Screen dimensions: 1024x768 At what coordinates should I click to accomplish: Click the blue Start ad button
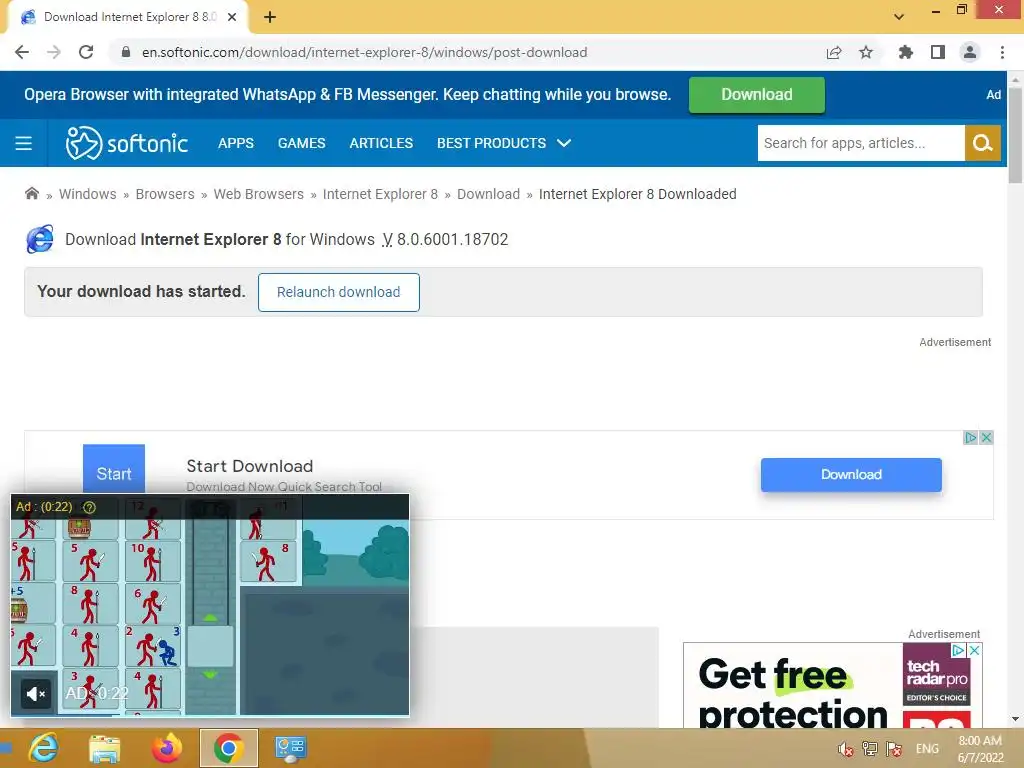pos(114,469)
